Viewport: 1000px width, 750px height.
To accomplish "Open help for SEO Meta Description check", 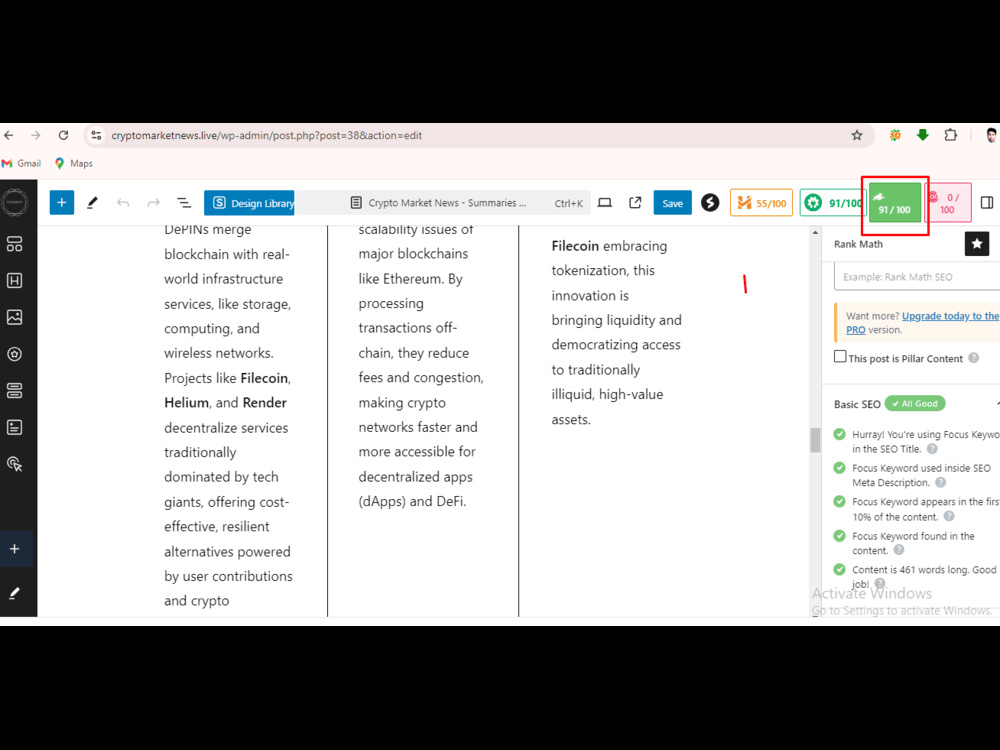I will [x=941, y=483].
